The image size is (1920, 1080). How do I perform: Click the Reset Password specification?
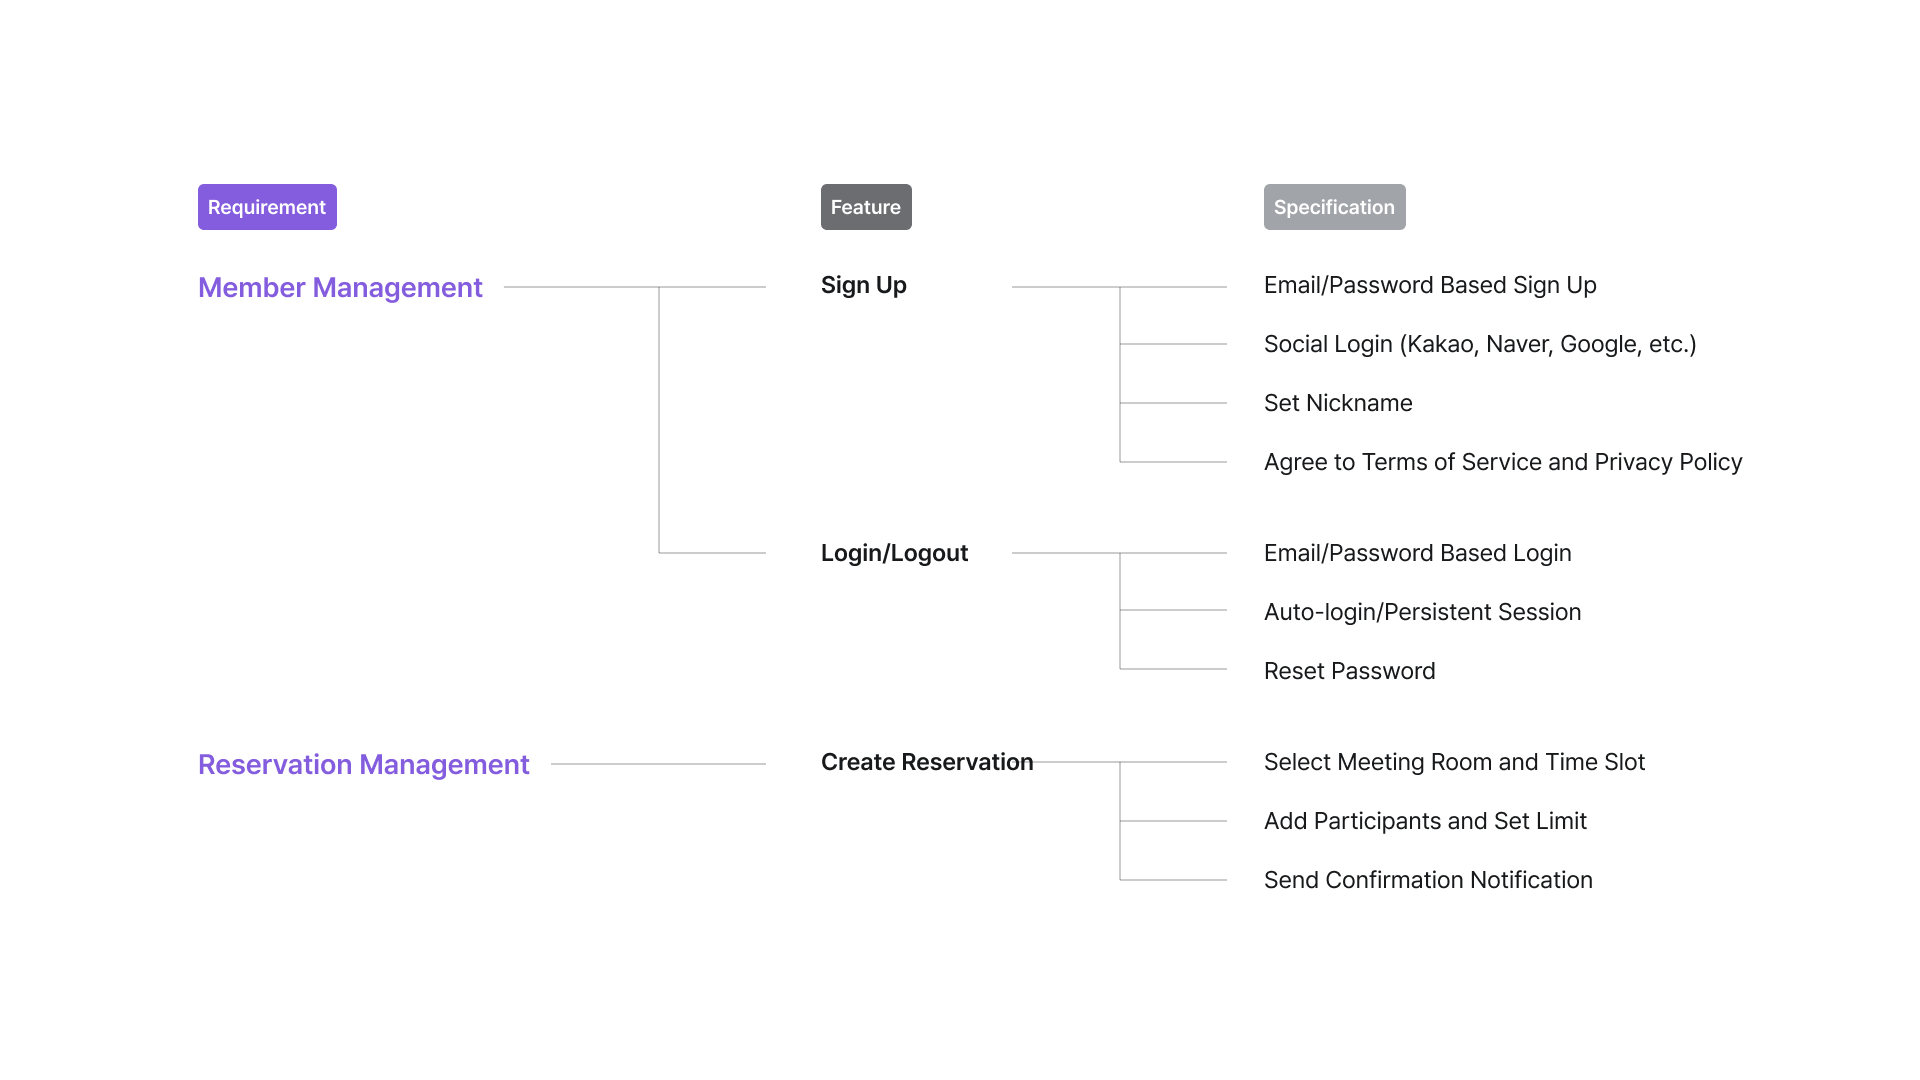[x=1349, y=672]
